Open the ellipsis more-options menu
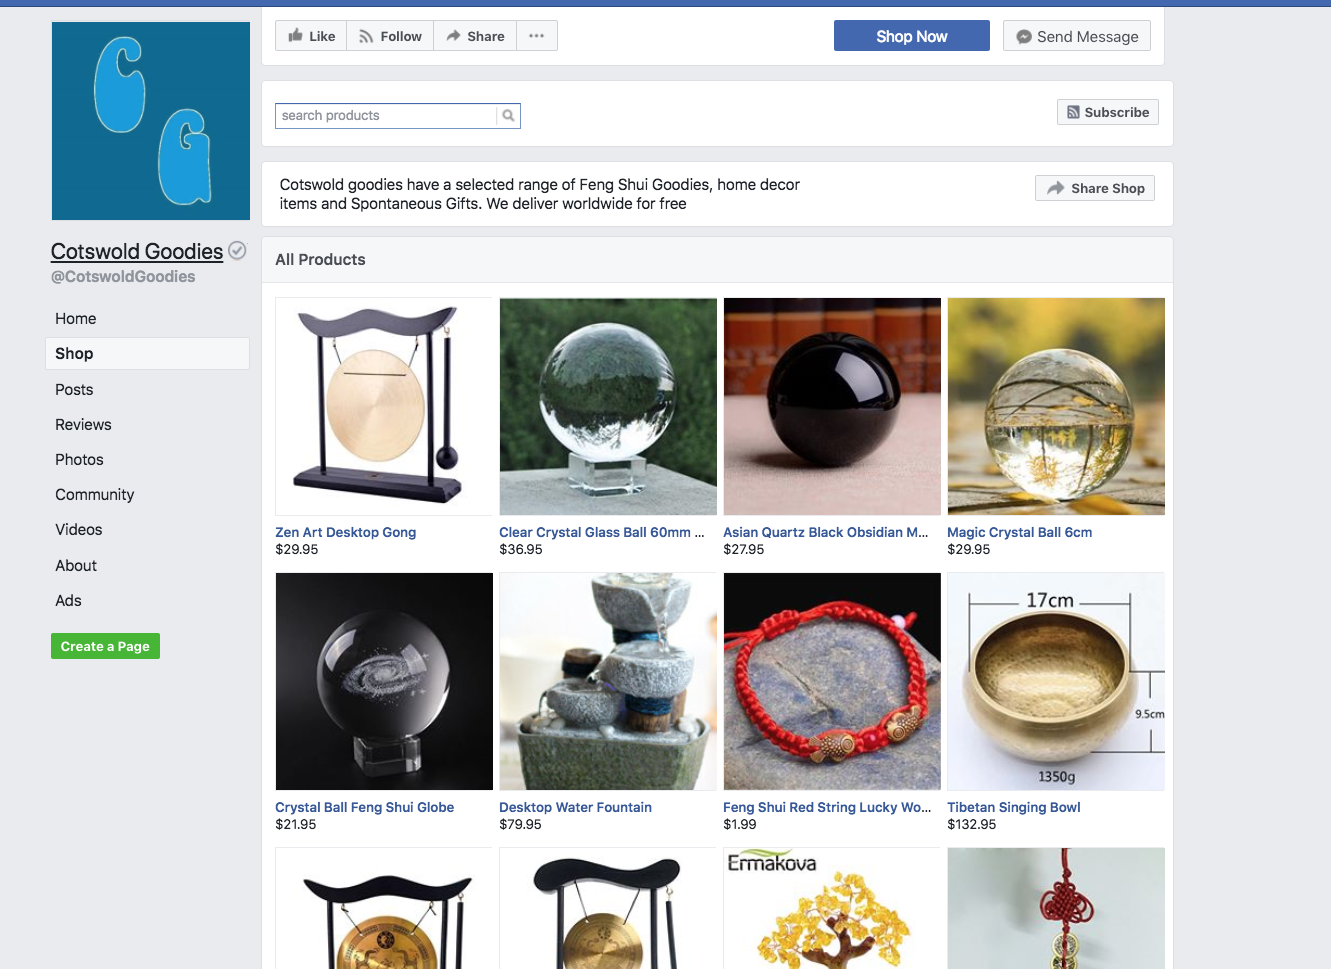Image resolution: width=1331 pixels, height=969 pixels. [x=537, y=35]
